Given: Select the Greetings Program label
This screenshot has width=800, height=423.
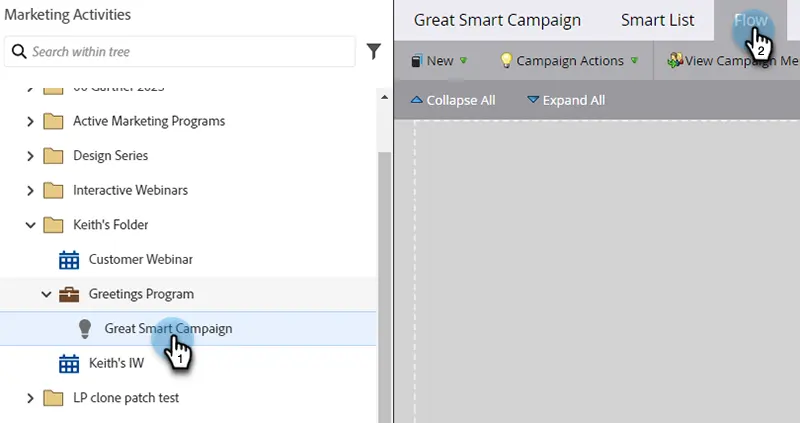Looking at the screenshot, I should coord(141,294).
